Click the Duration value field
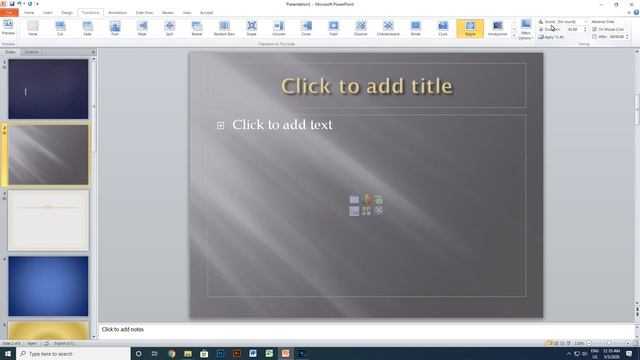 (x=574, y=29)
